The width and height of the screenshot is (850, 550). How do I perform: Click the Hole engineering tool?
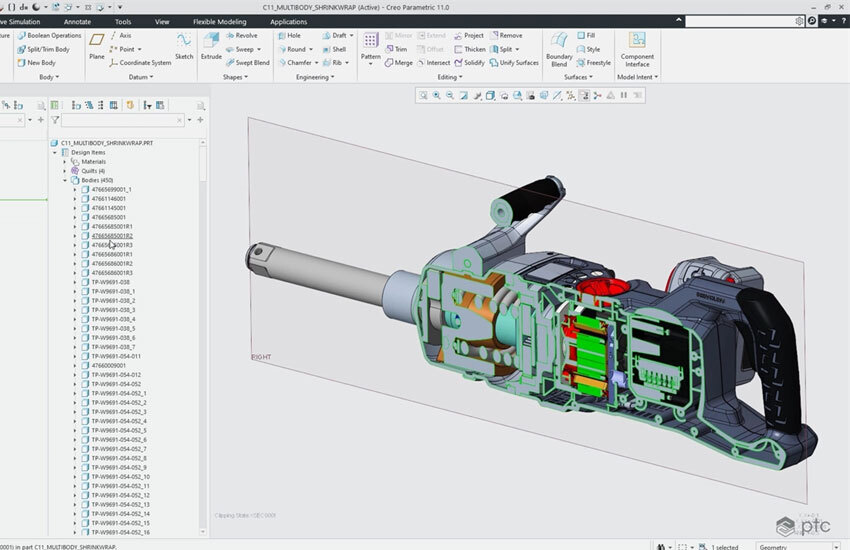[x=289, y=35]
